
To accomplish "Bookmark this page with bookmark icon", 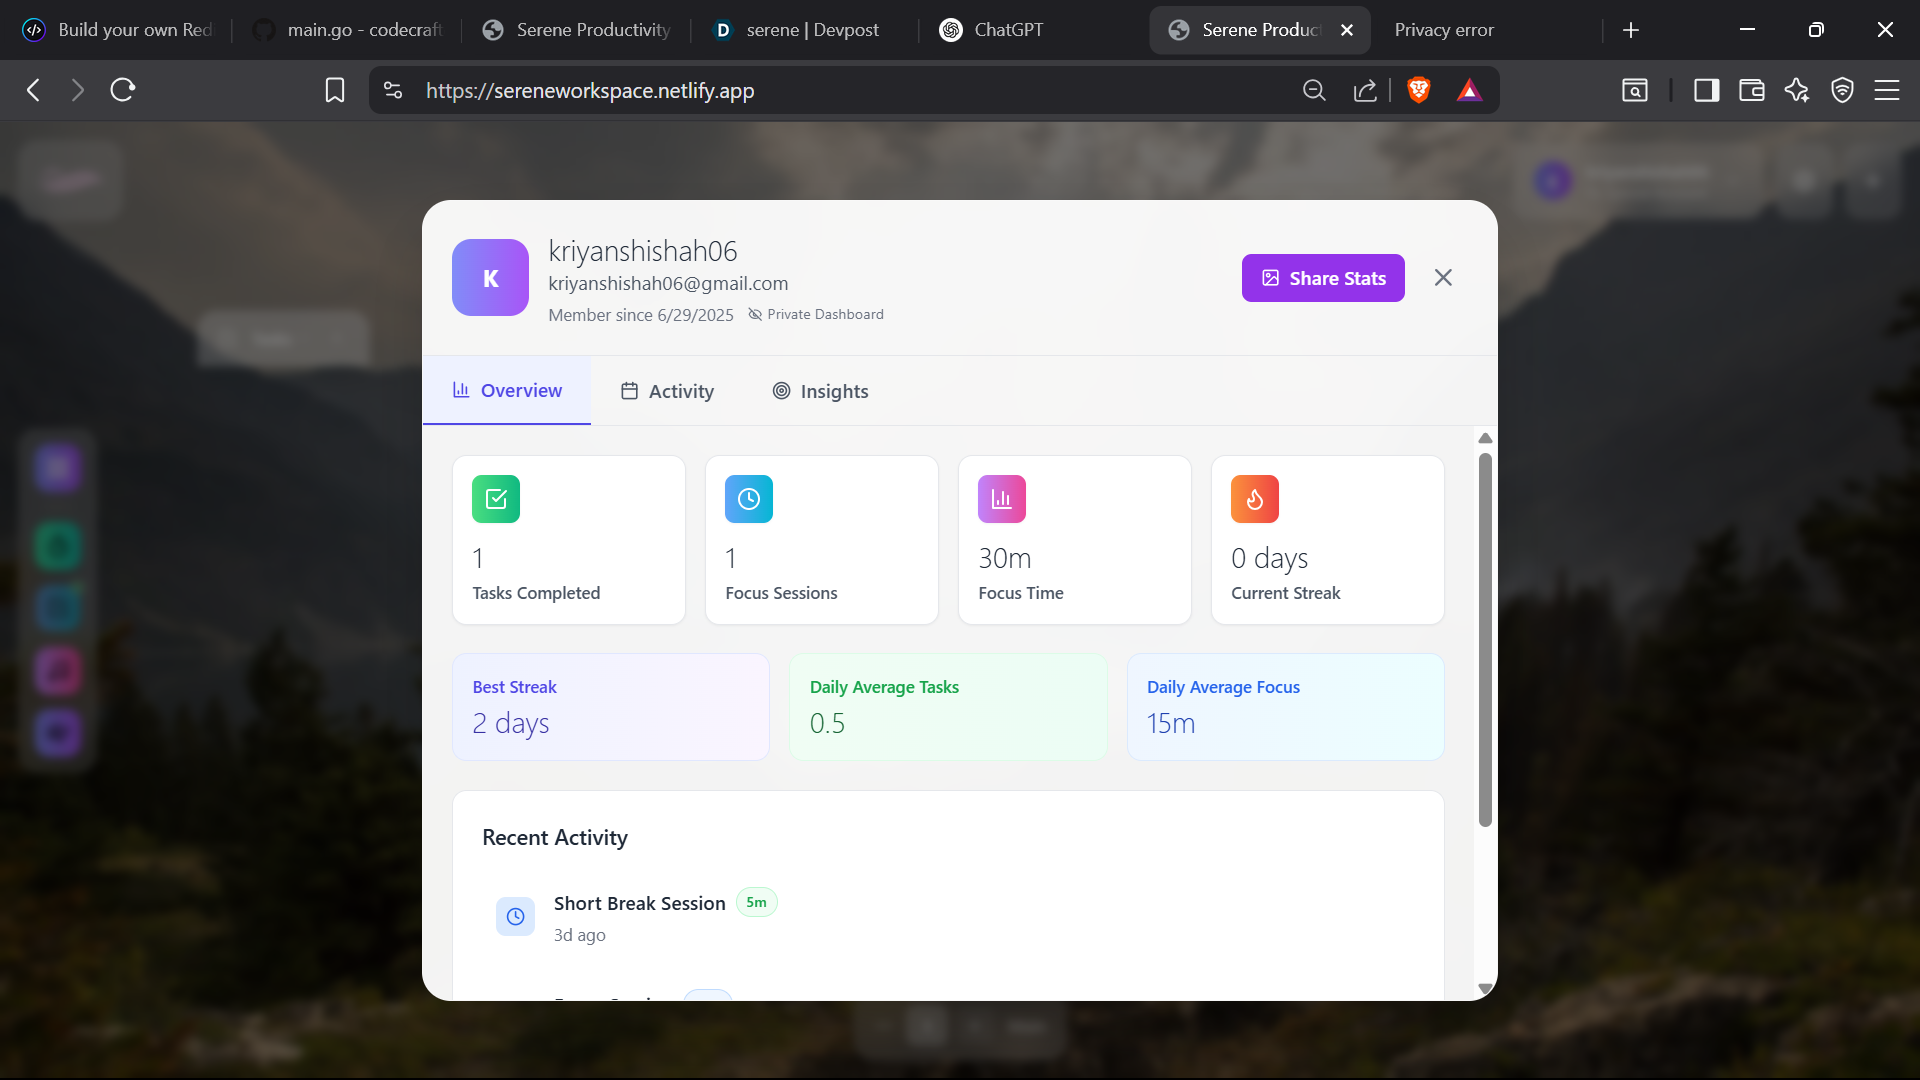I will (x=335, y=90).
